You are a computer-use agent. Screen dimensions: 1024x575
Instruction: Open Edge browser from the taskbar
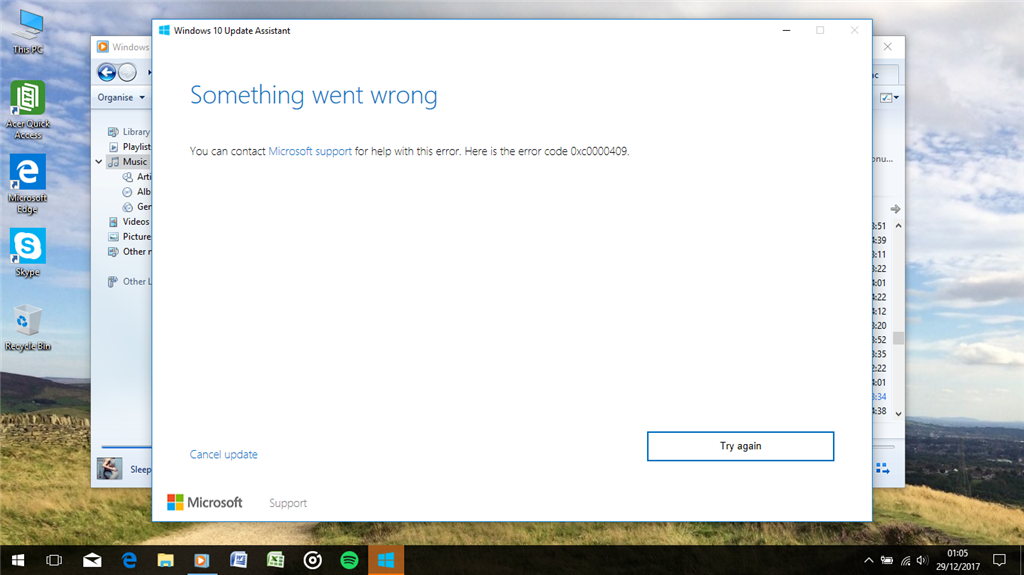click(129, 560)
